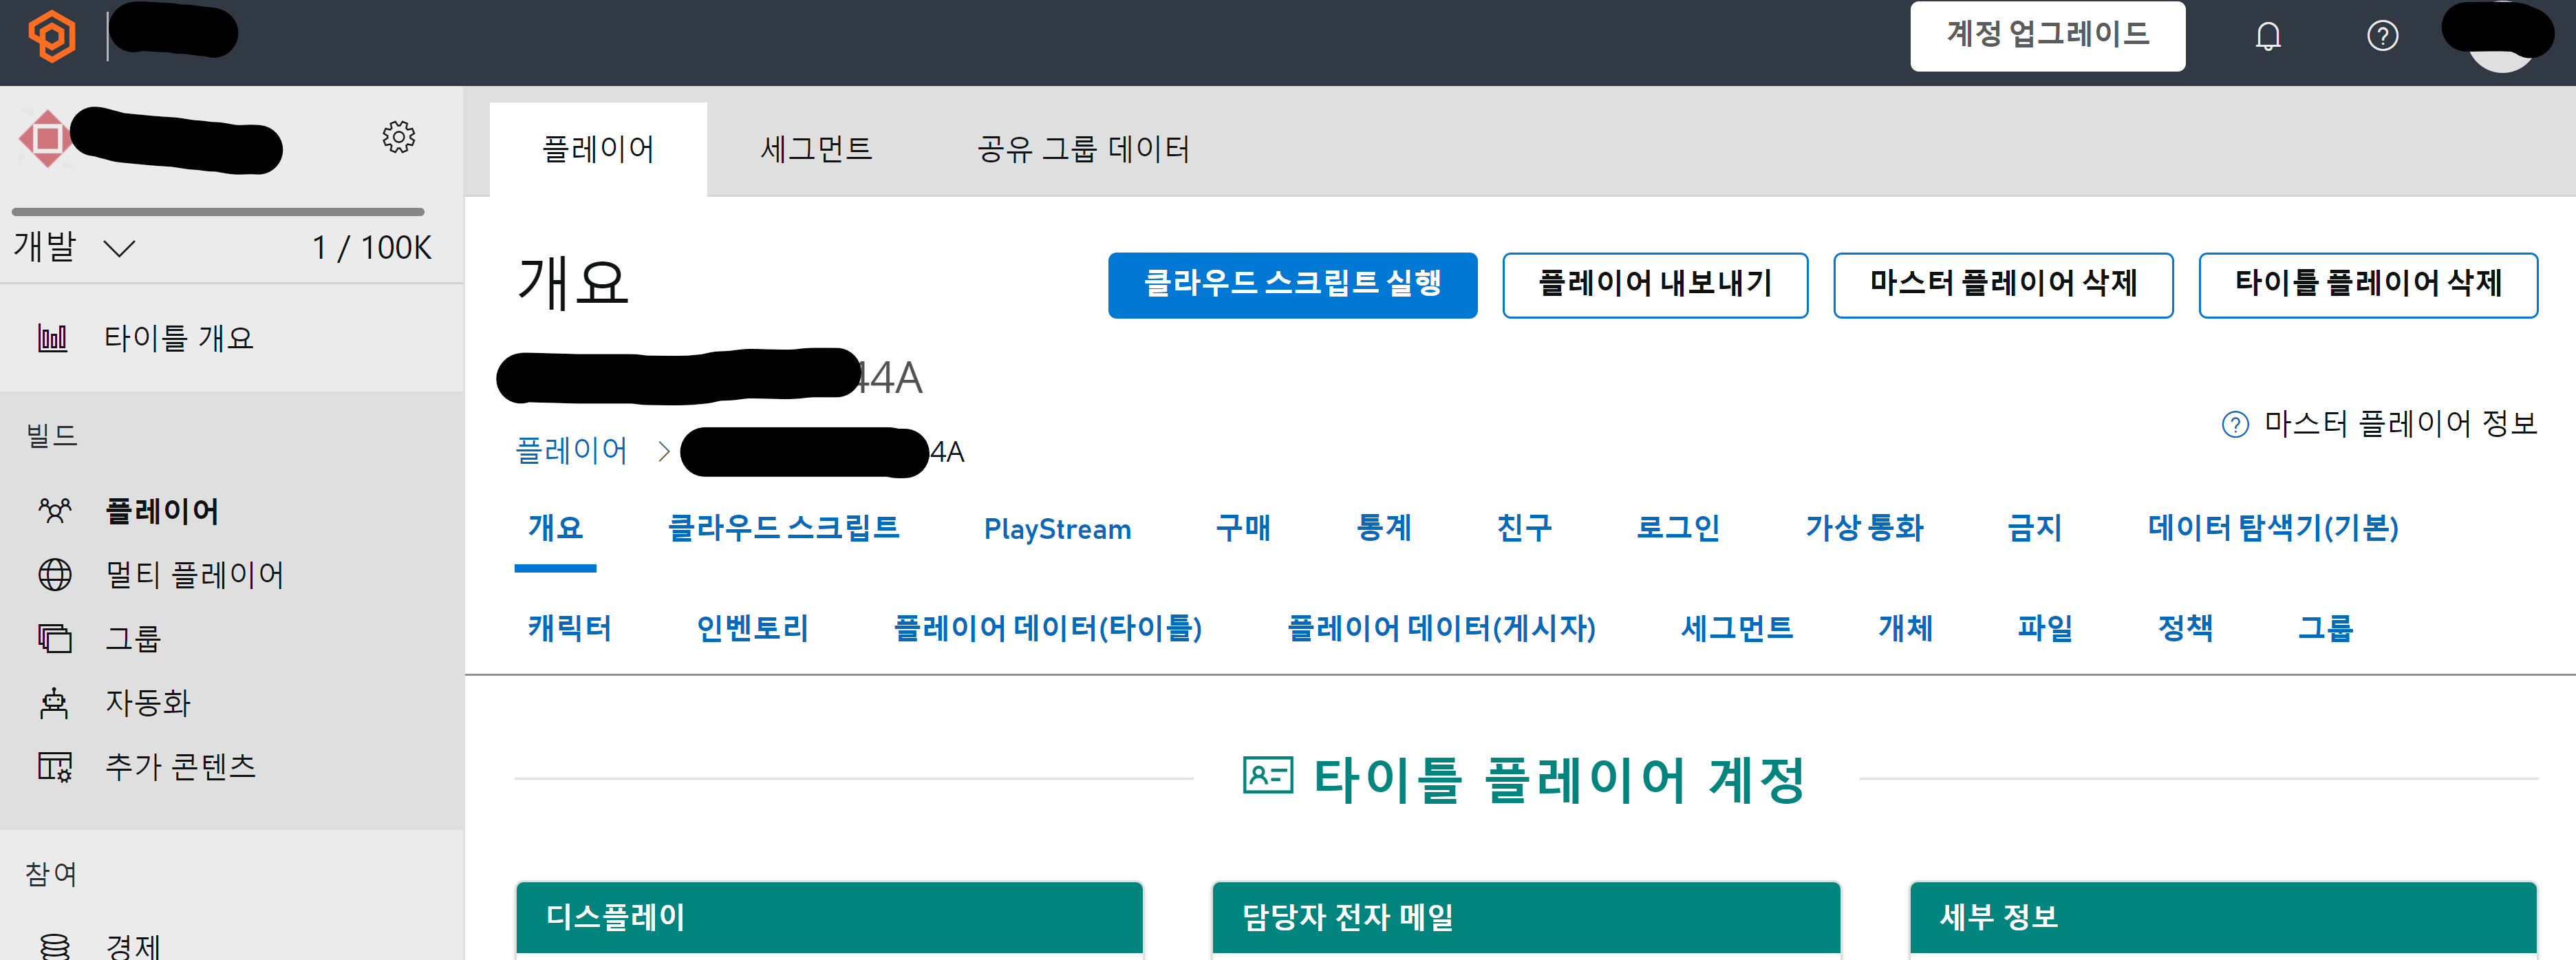
Task: Expand the 개발 environment dropdown chevron
Action: coord(119,248)
